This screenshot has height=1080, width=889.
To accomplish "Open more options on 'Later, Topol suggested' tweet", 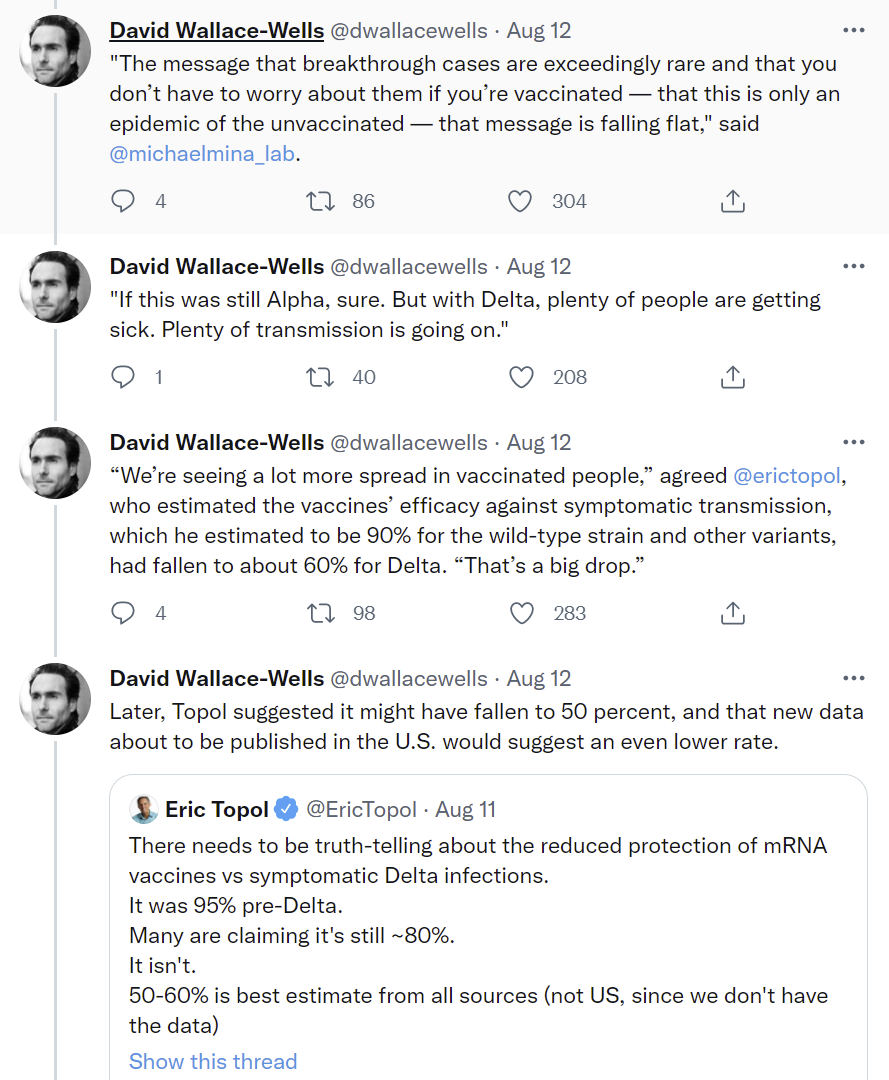I will point(853,679).
